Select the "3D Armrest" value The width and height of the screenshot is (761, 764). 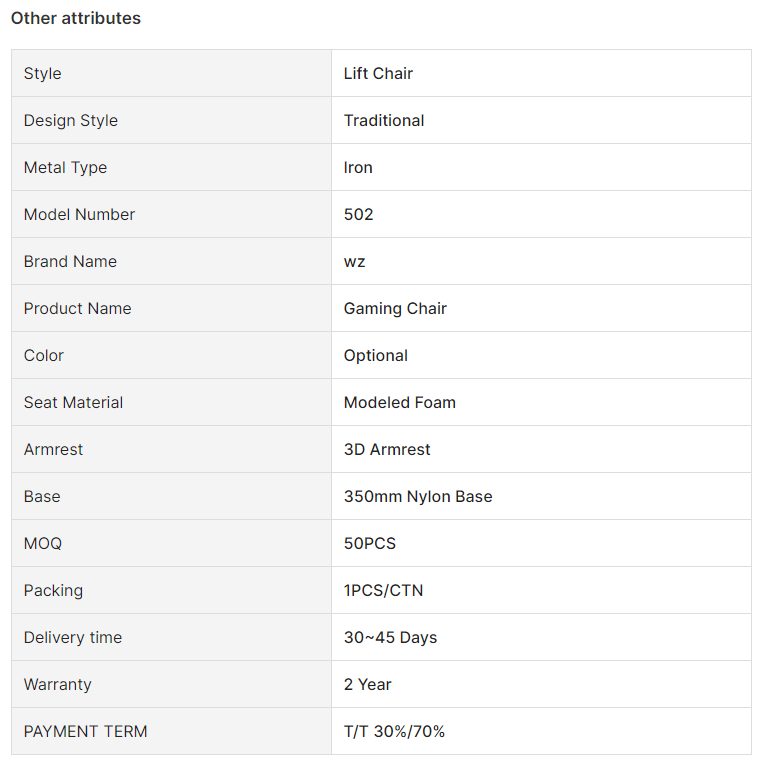coord(387,449)
